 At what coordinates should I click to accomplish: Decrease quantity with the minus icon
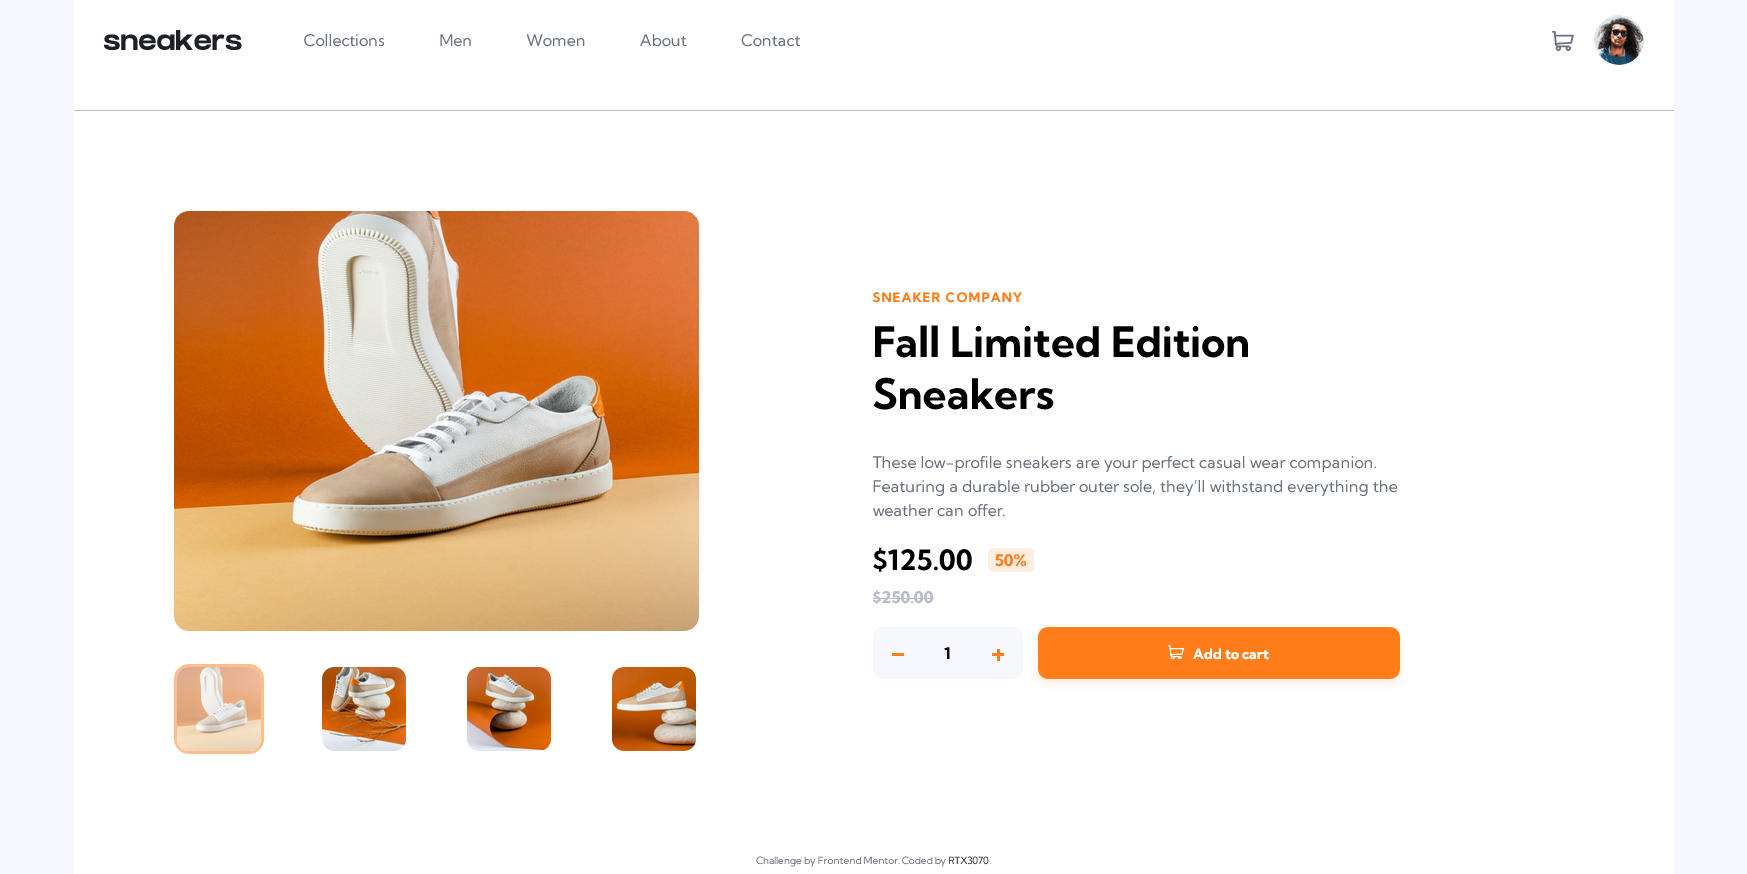pyautogui.click(x=898, y=654)
